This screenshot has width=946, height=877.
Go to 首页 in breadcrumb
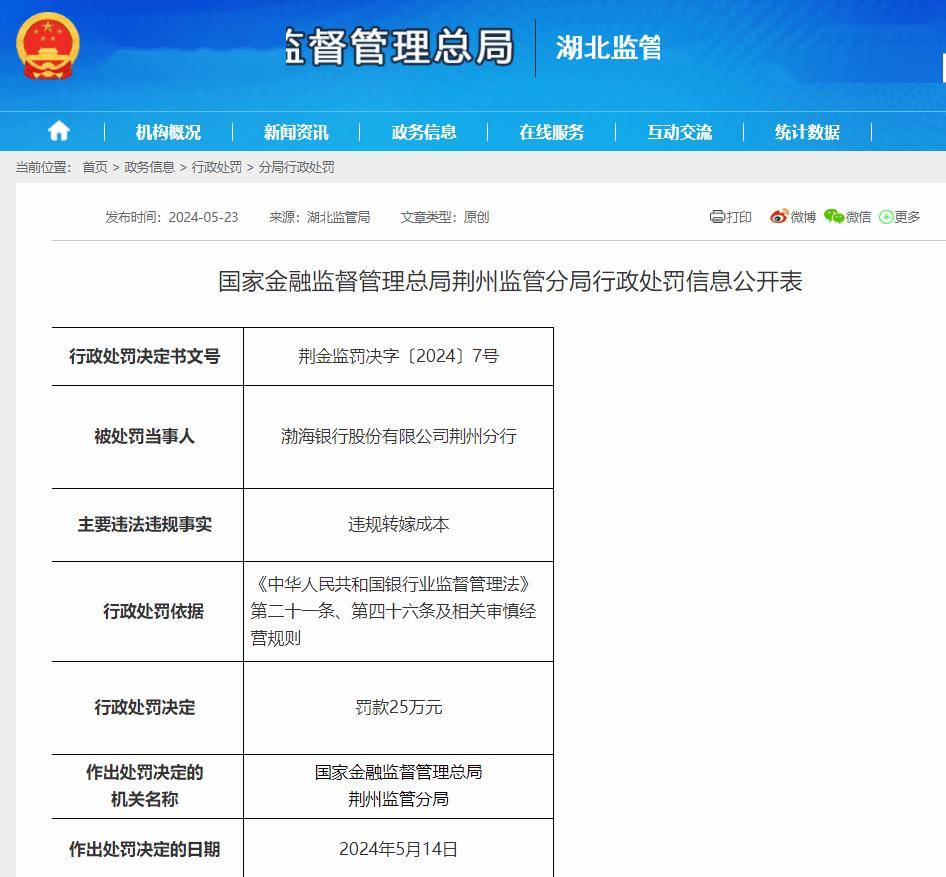coord(95,167)
